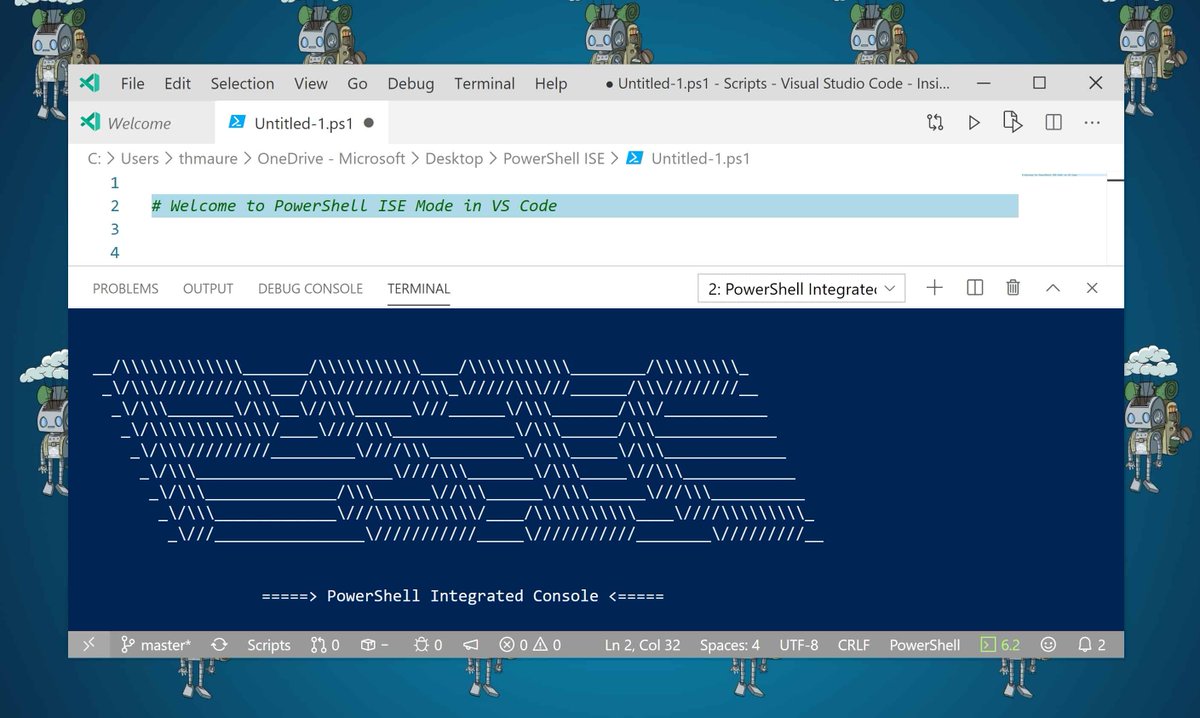
Task: Click the OneDrive - Microsoft breadcrumb
Action: click(331, 158)
